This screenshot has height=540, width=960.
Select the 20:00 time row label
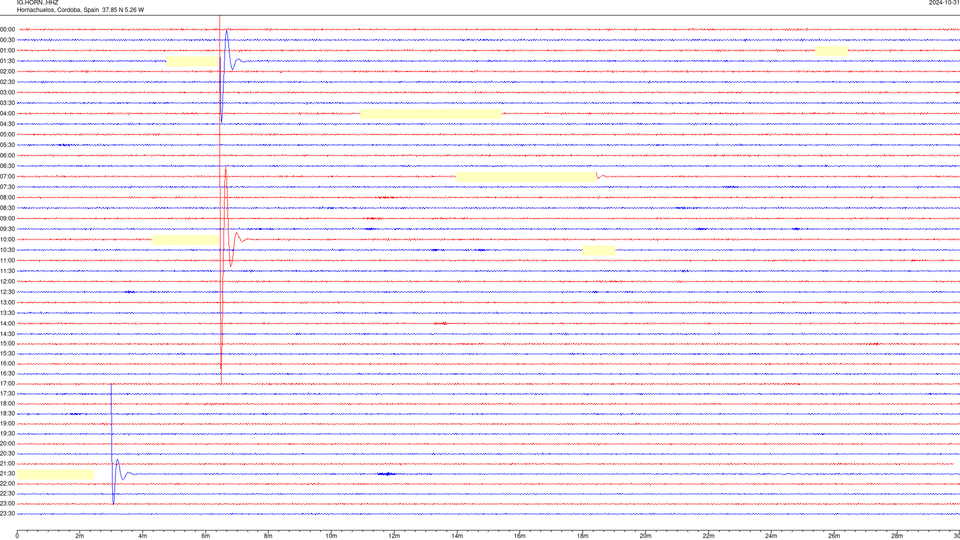[x=7, y=444]
